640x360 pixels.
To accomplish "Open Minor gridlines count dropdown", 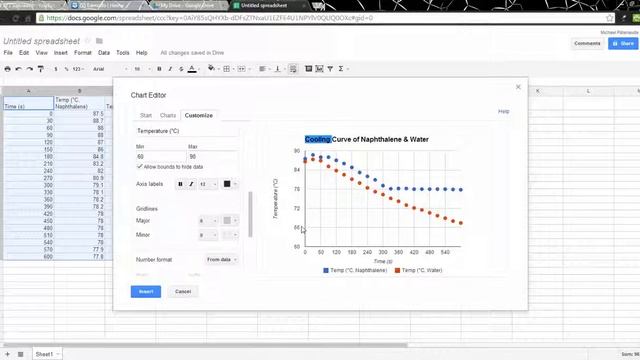I will [x=208, y=235].
